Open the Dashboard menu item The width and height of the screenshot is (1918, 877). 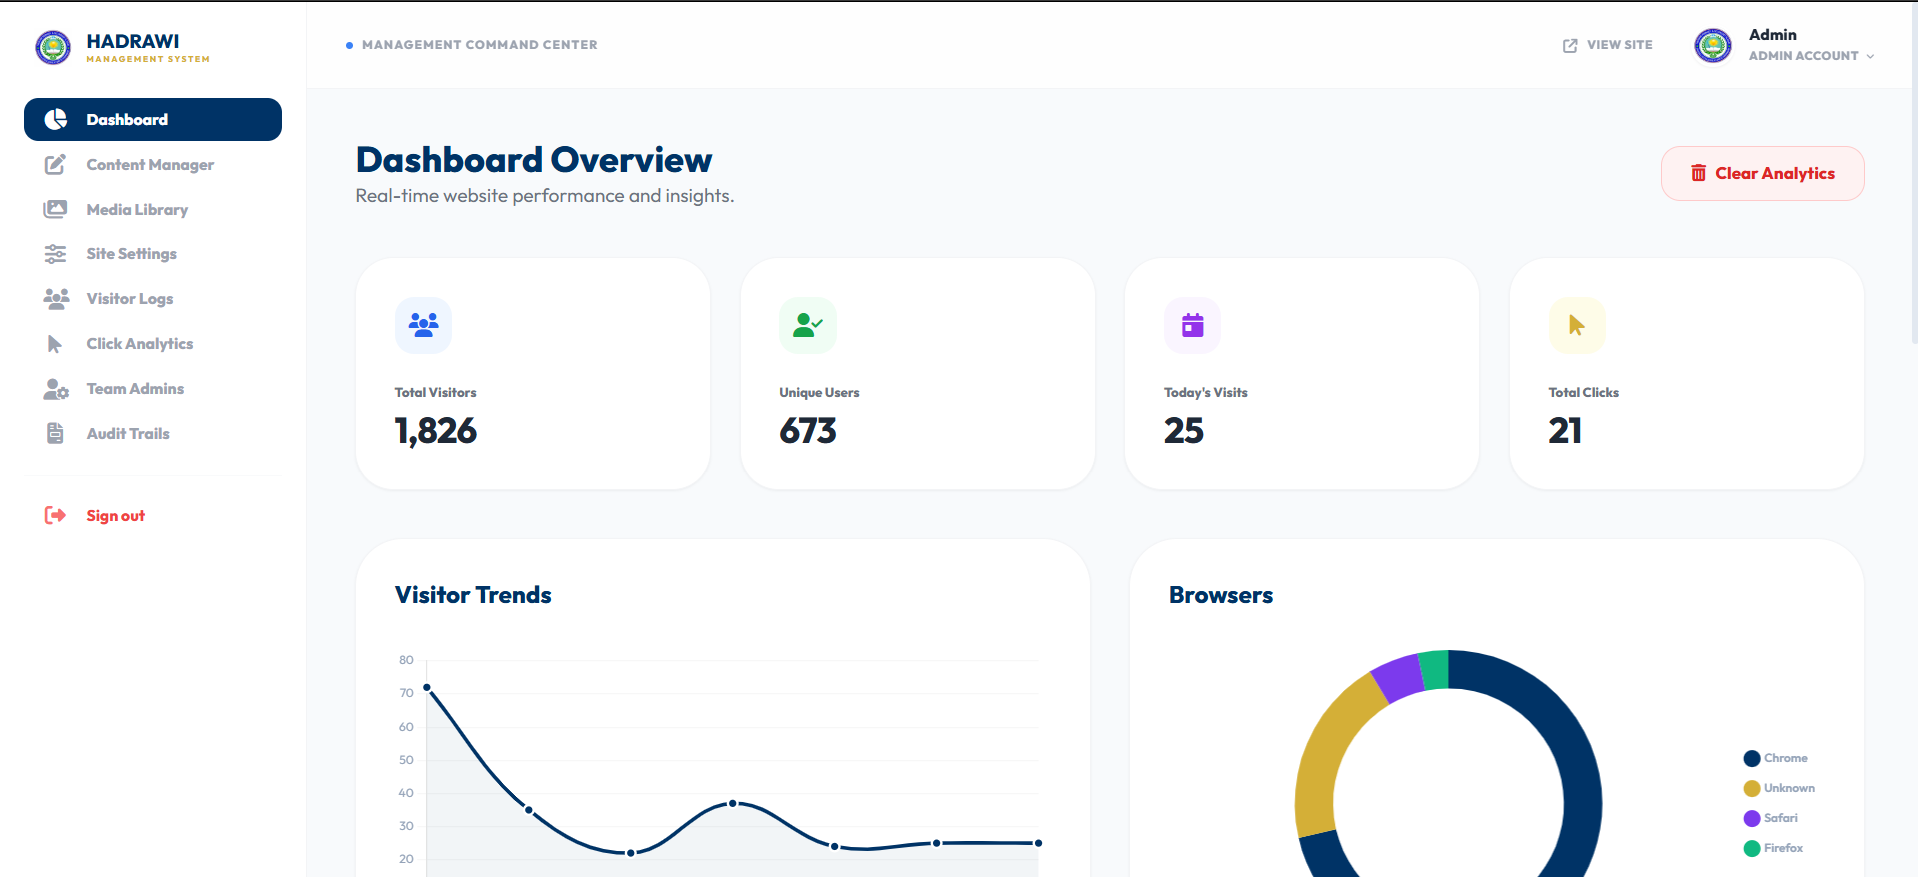click(153, 120)
